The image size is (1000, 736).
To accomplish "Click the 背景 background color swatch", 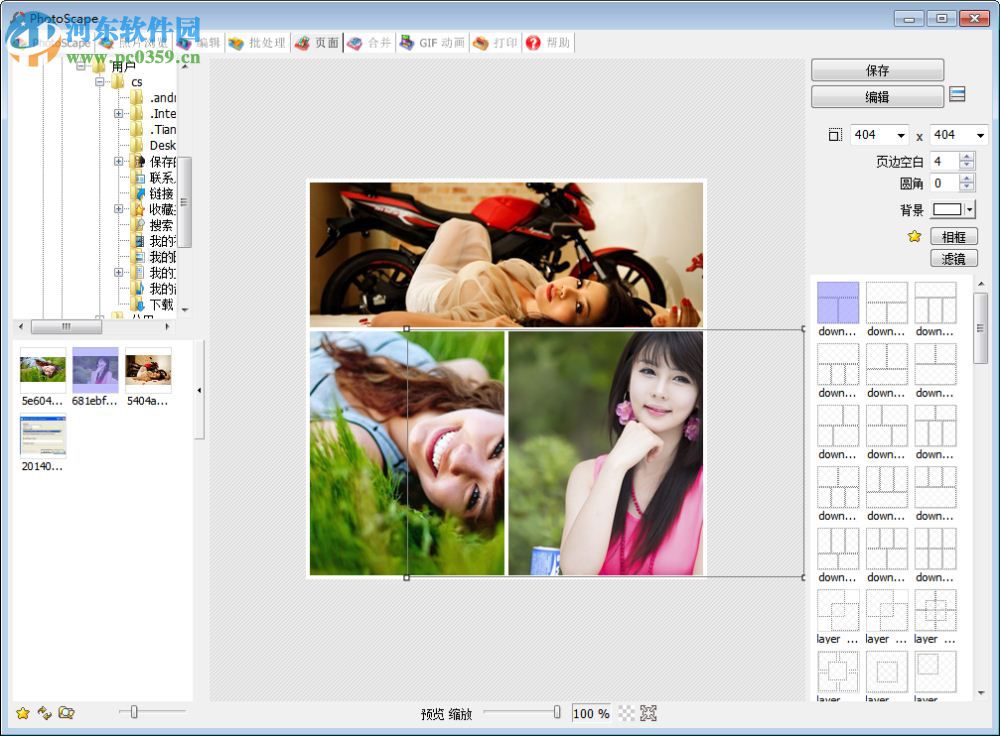I will point(947,209).
